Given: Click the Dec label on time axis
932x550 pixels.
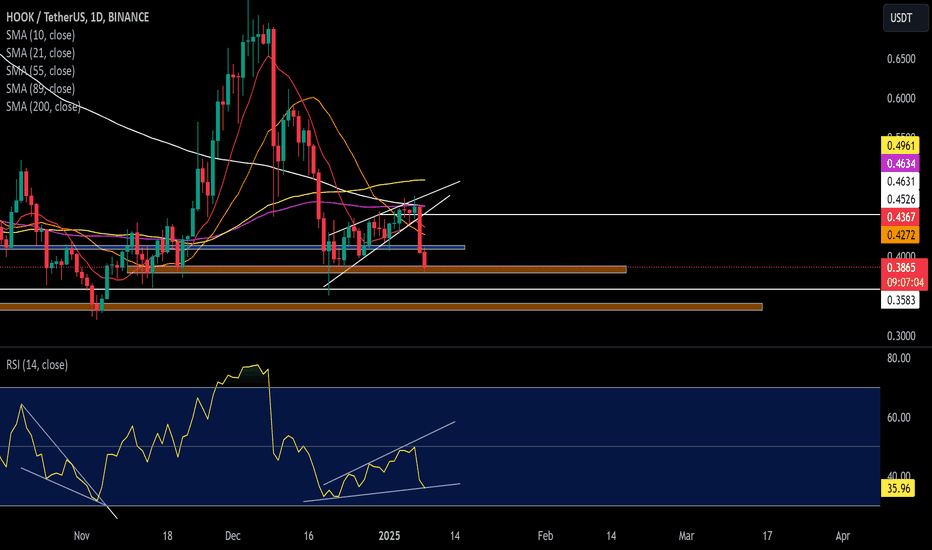Looking at the screenshot, I should click(x=232, y=536).
